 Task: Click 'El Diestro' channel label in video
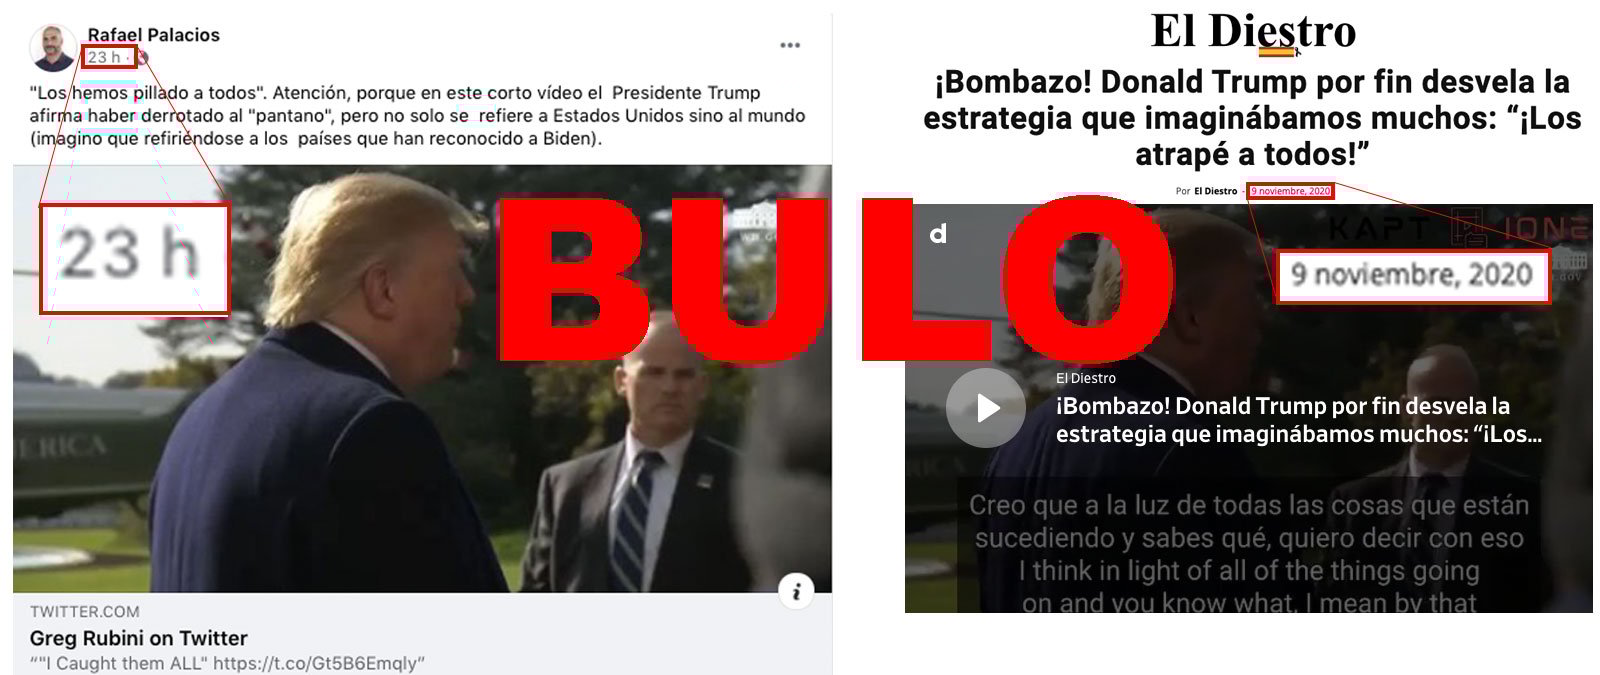point(1086,378)
